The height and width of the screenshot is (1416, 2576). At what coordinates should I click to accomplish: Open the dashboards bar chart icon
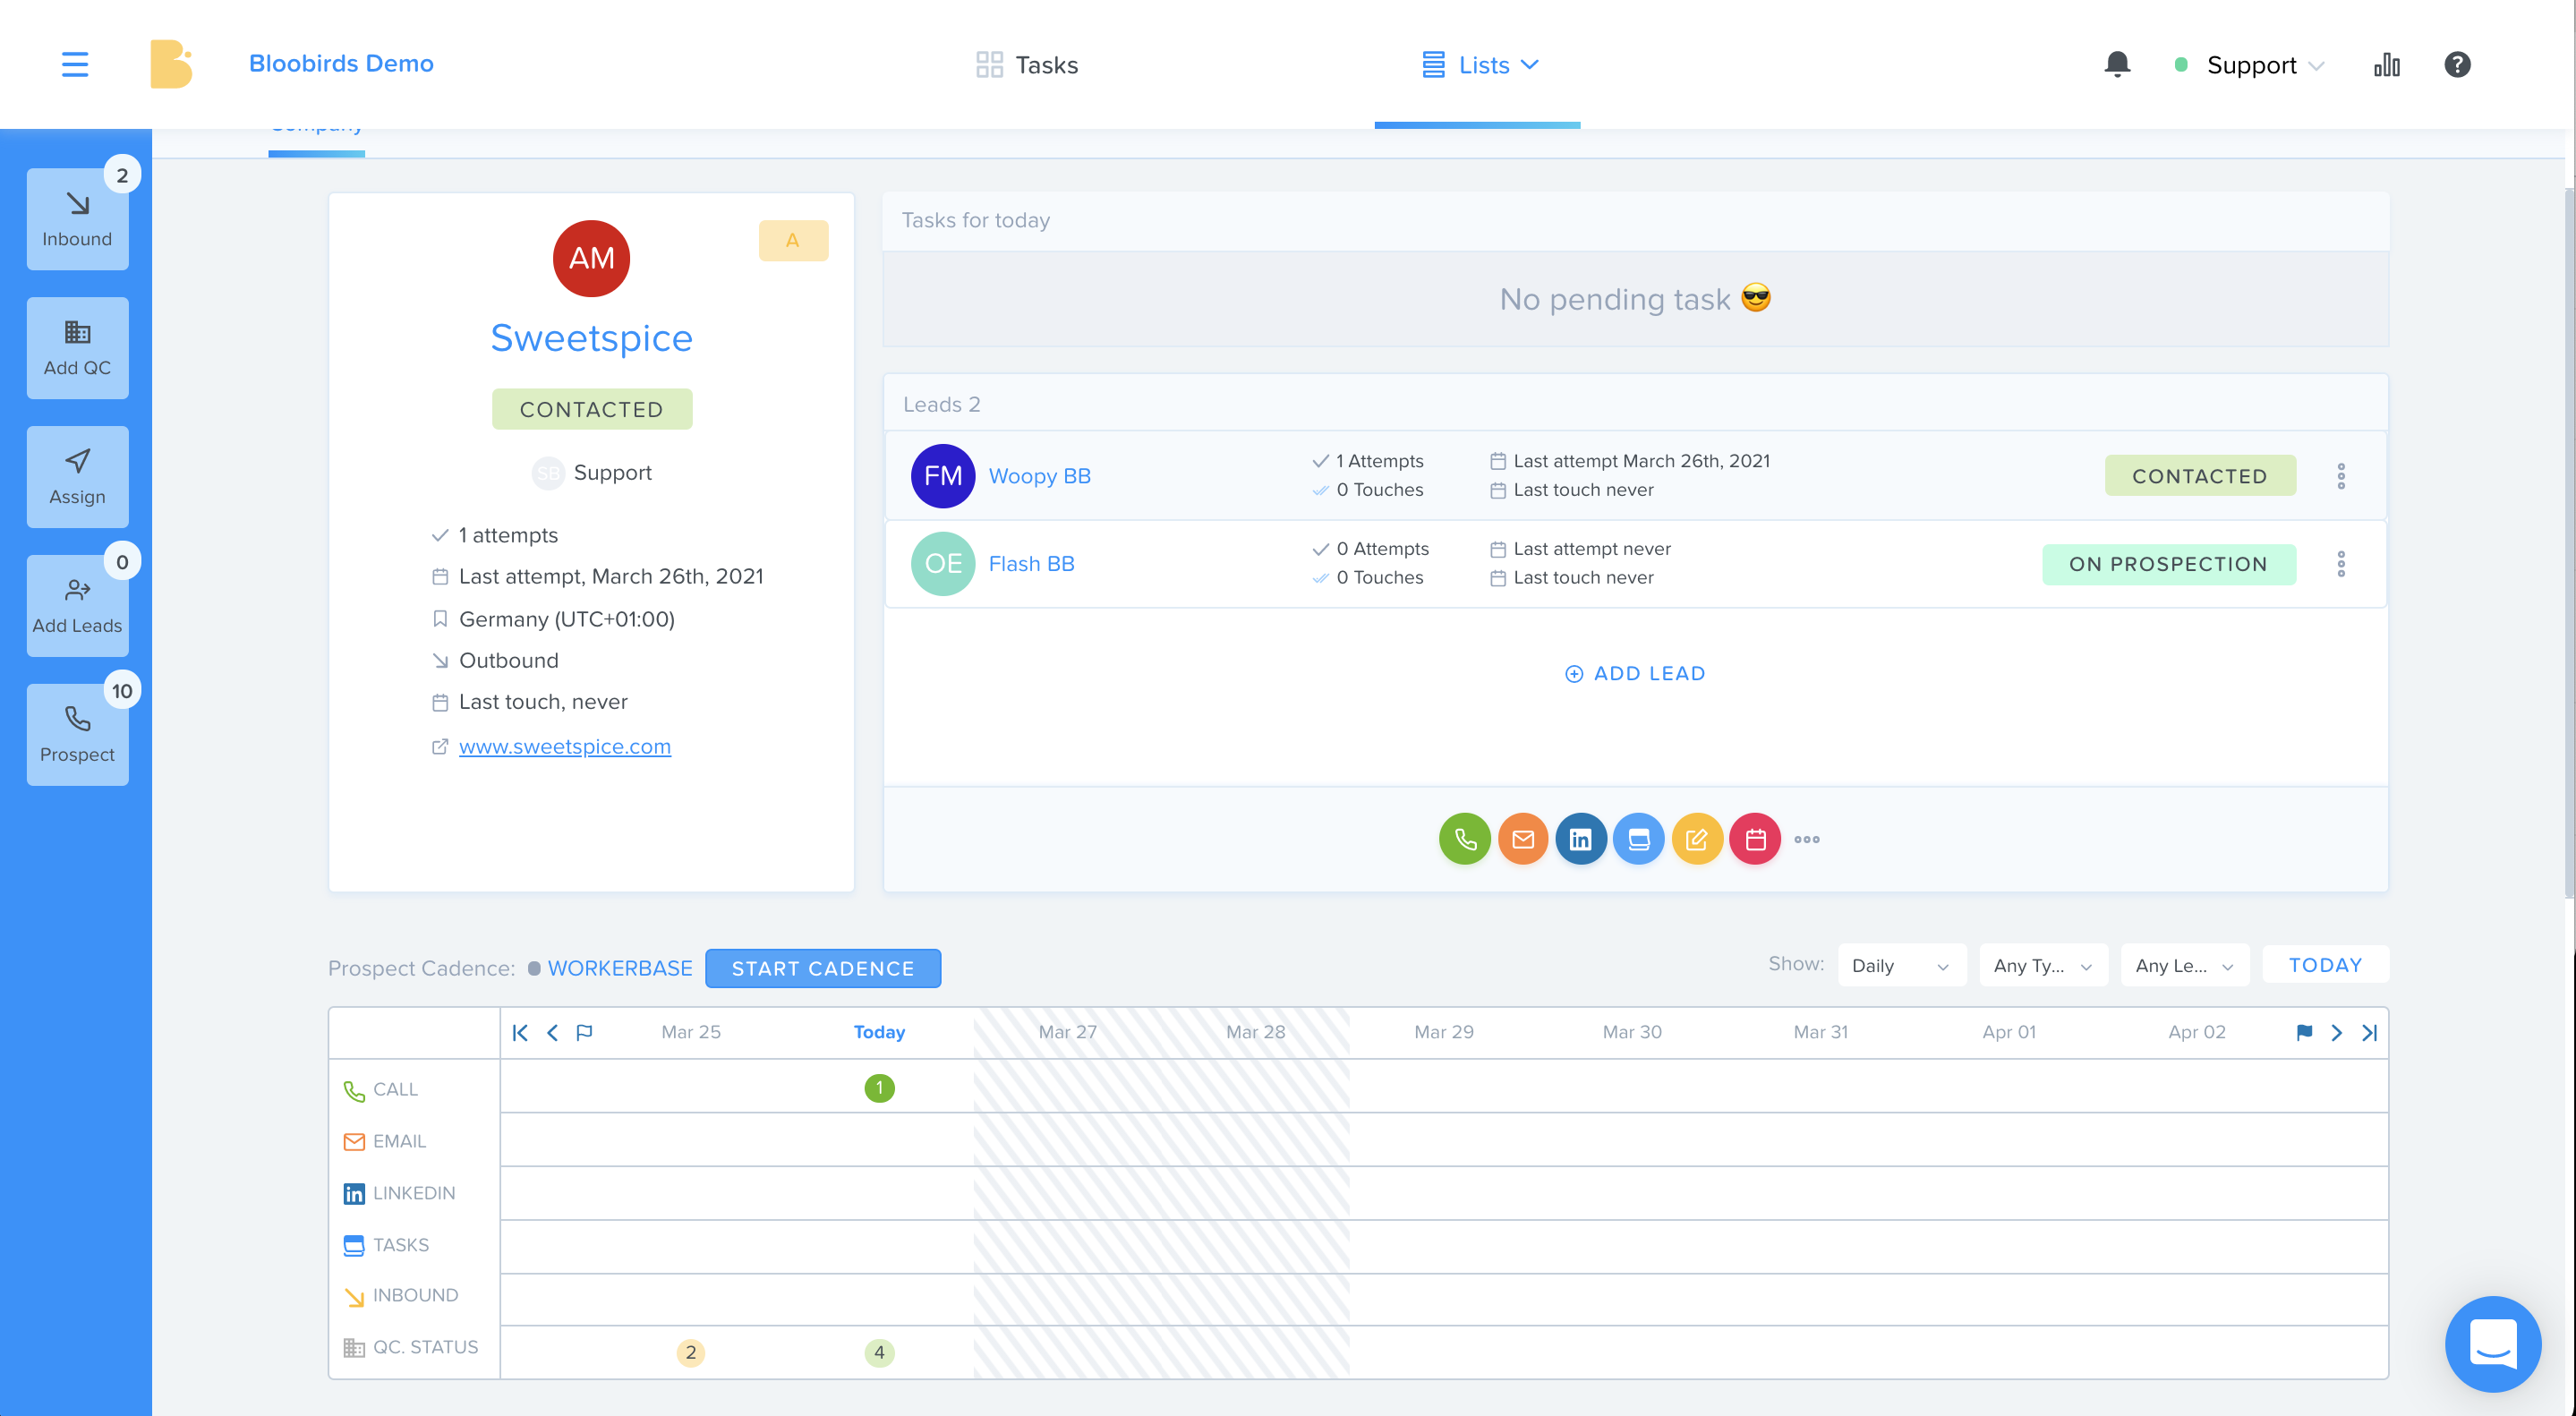(2386, 64)
